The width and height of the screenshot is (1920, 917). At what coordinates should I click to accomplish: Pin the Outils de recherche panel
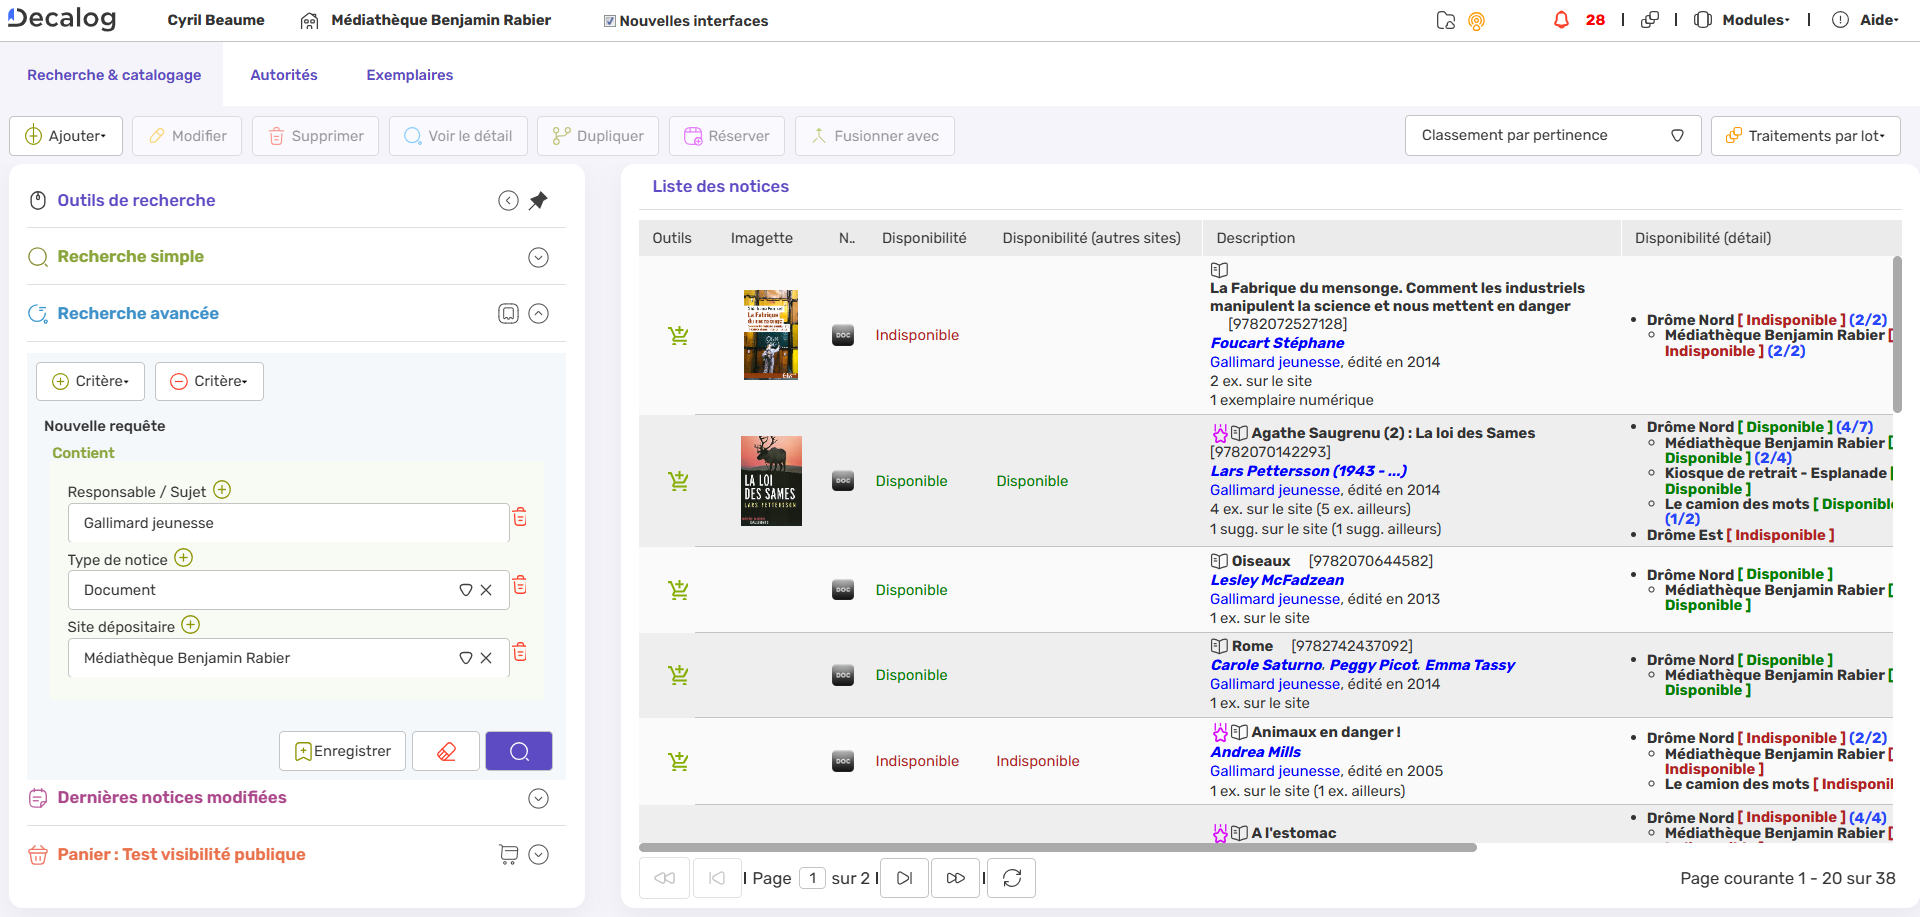(538, 200)
